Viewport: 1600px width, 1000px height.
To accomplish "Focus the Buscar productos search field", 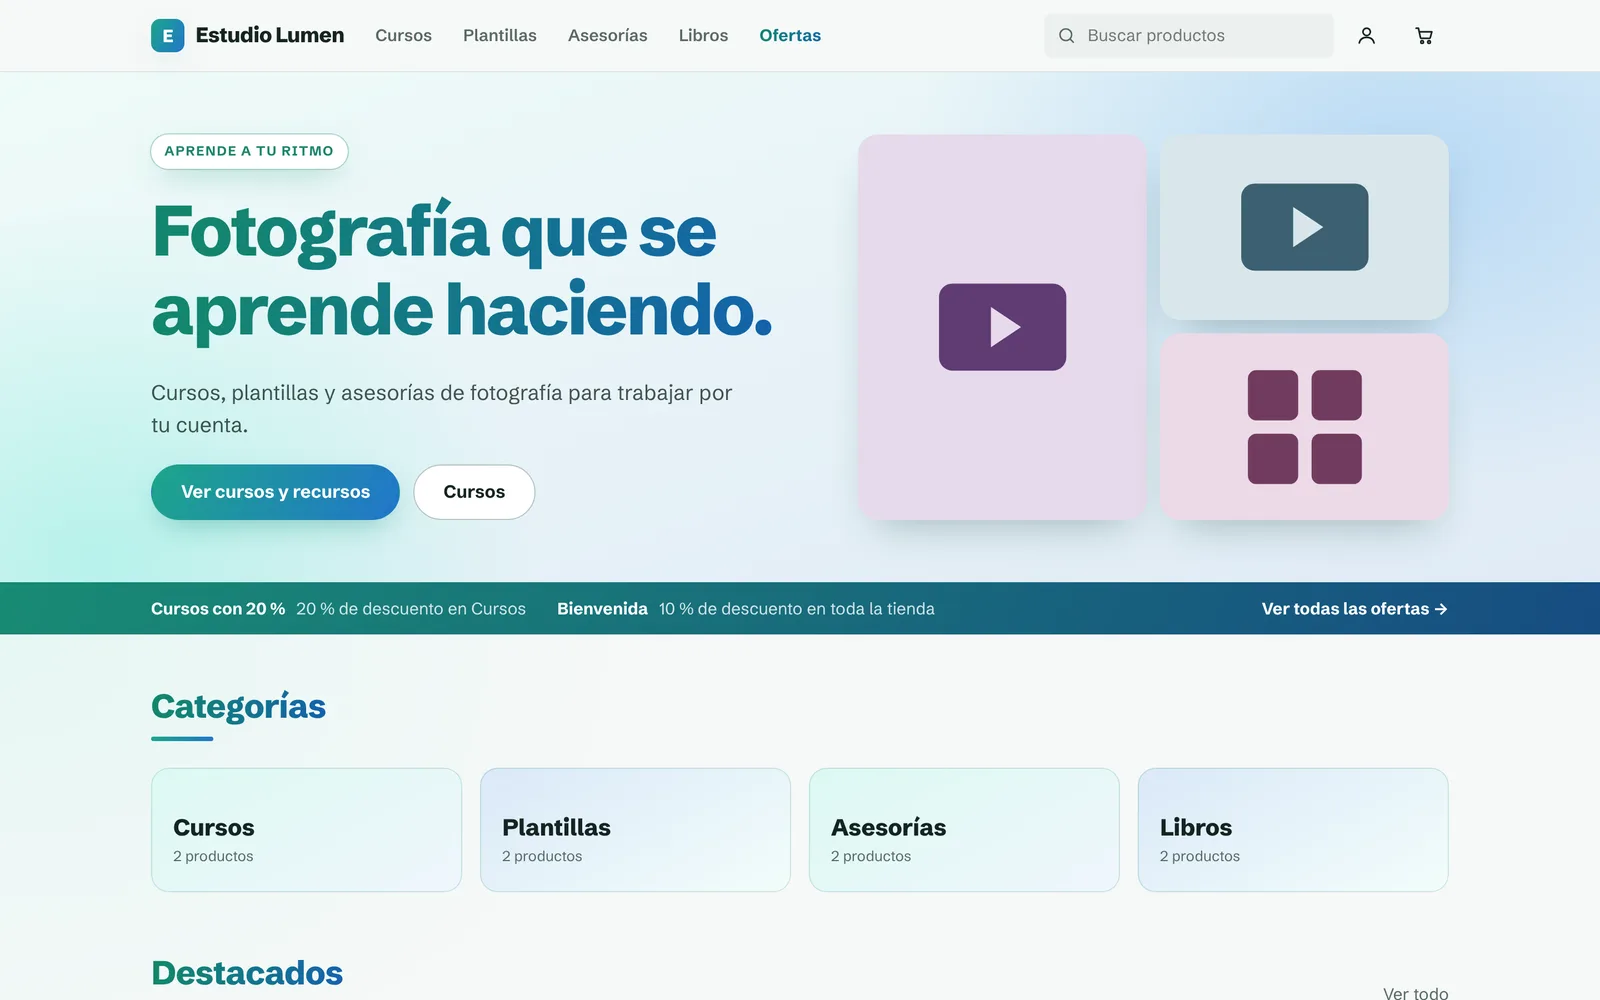I will (x=1189, y=36).
